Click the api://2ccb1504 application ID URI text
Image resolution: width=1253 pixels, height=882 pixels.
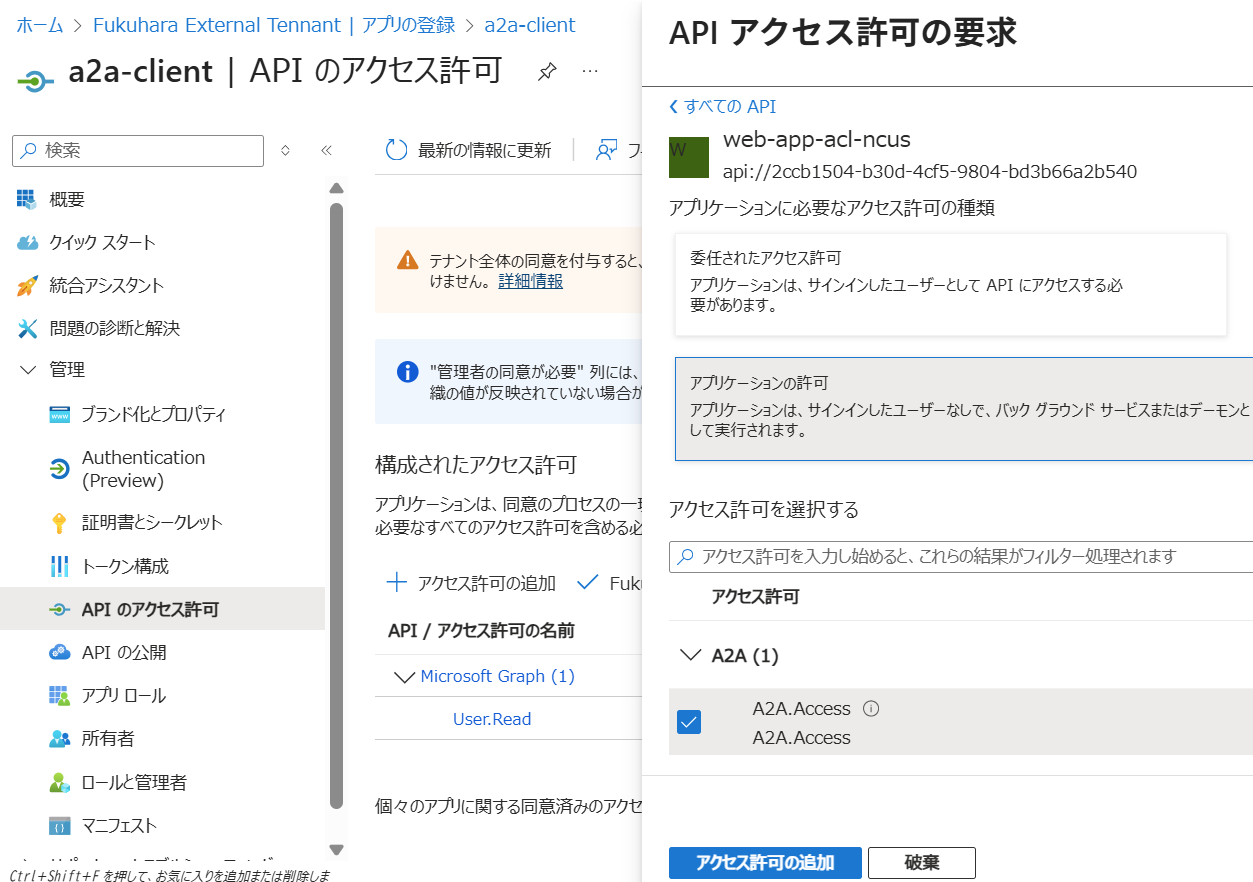coord(929,171)
